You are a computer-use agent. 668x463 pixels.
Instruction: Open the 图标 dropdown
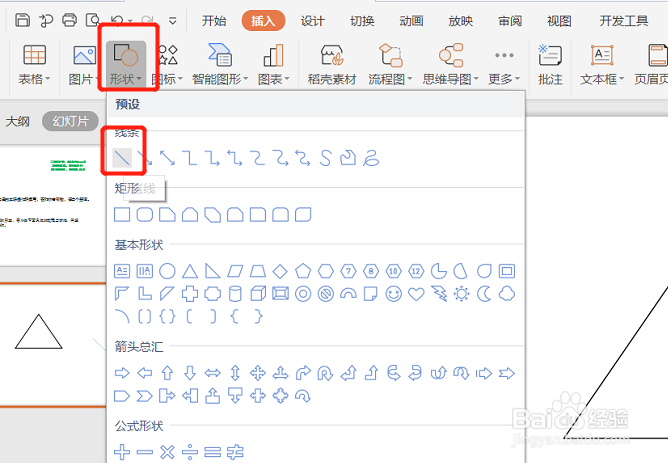coord(168,64)
